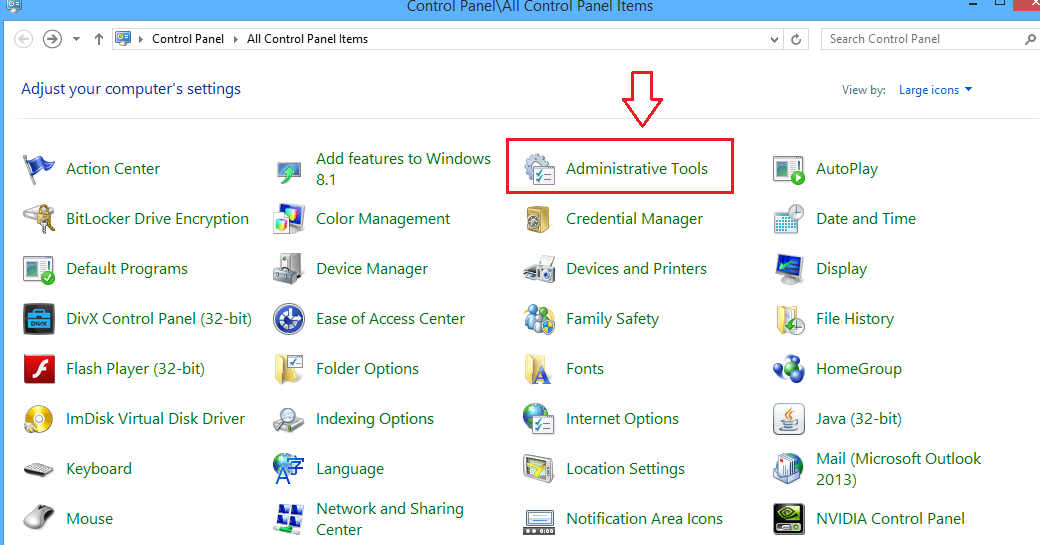Click the File History icon
This screenshot has width=1040, height=545.
coord(790,319)
